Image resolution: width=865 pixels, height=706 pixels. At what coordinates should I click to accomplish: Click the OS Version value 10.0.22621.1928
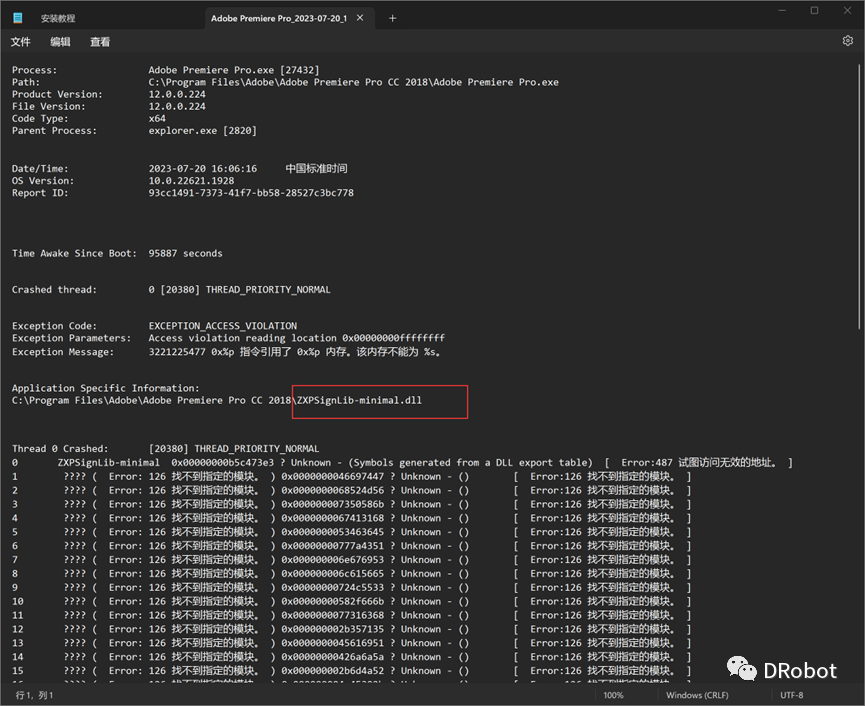(x=191, y=181)
